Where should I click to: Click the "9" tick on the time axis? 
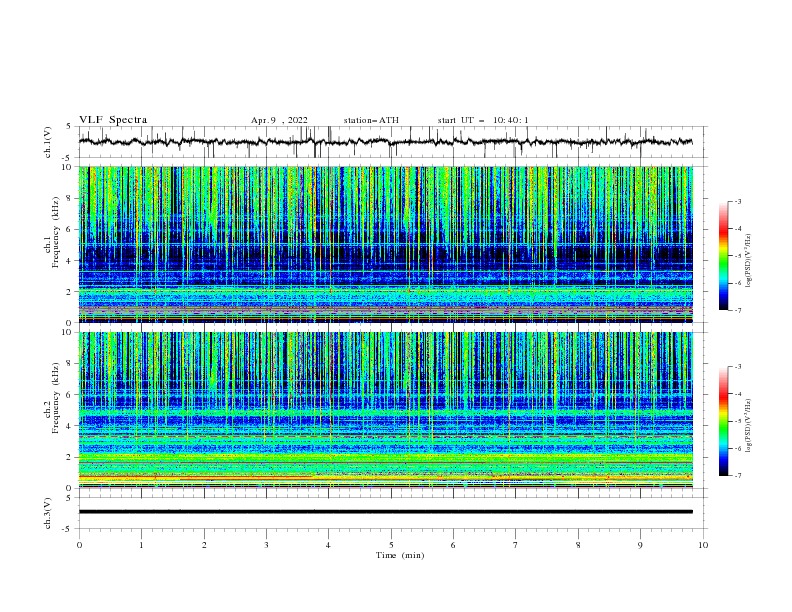point(640,545)
